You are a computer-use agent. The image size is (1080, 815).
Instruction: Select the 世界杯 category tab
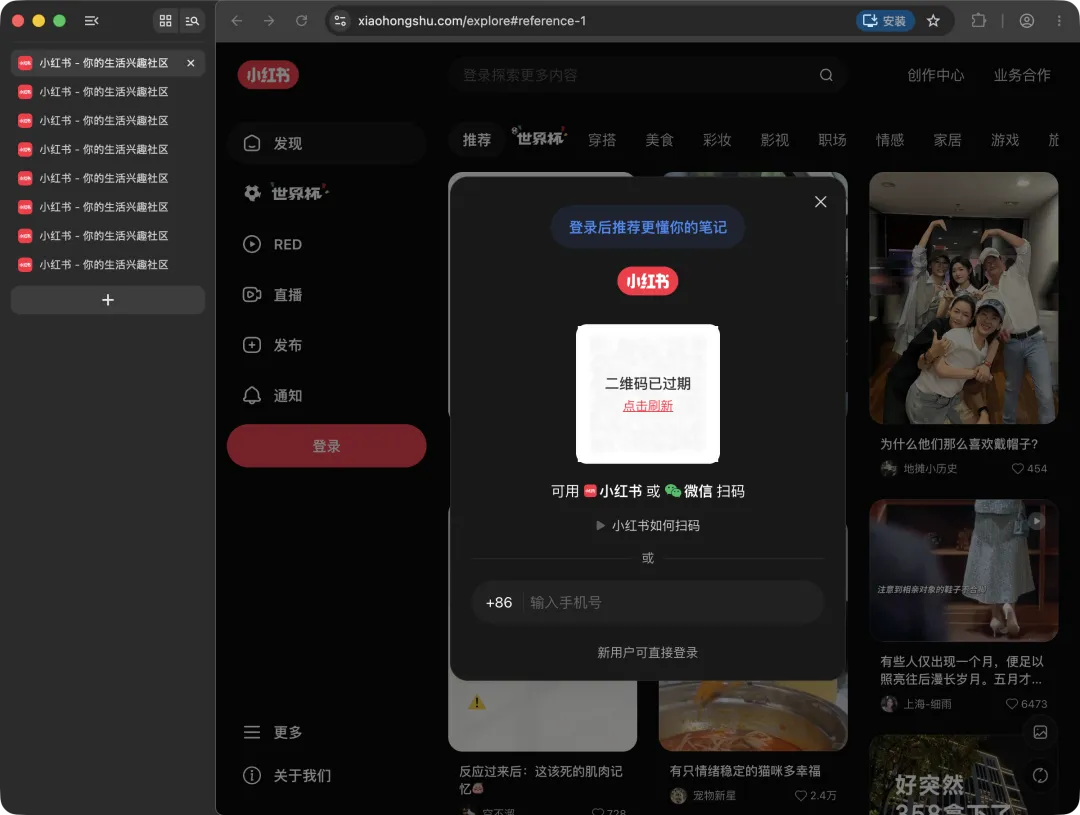[539, 138]
